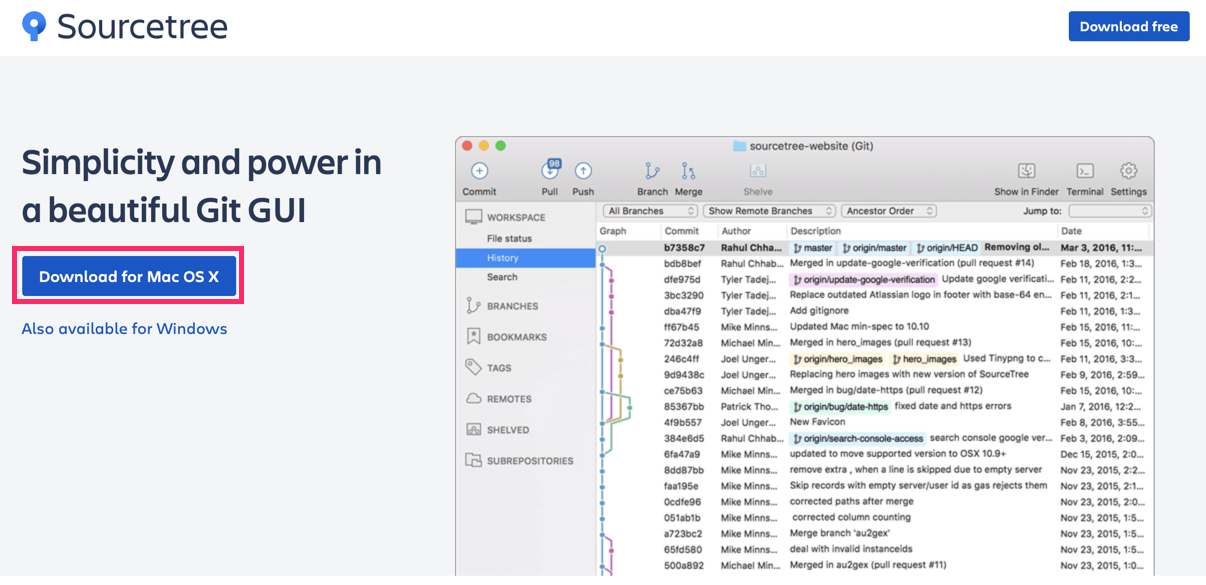Click the origin/HEAD label
Viewport: 1206px width, 585px height.
tap(946, 247)
